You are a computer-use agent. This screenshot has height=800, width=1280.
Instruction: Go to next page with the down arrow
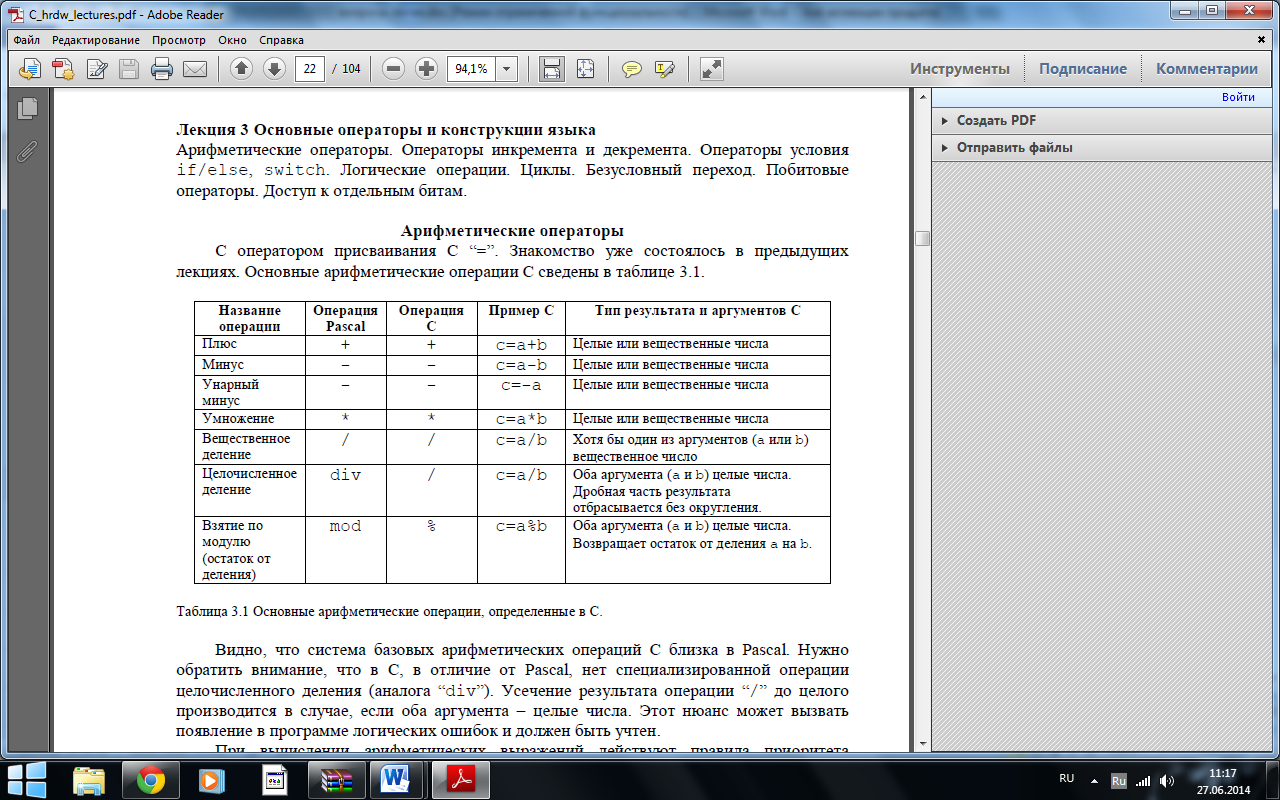point(274,69)
